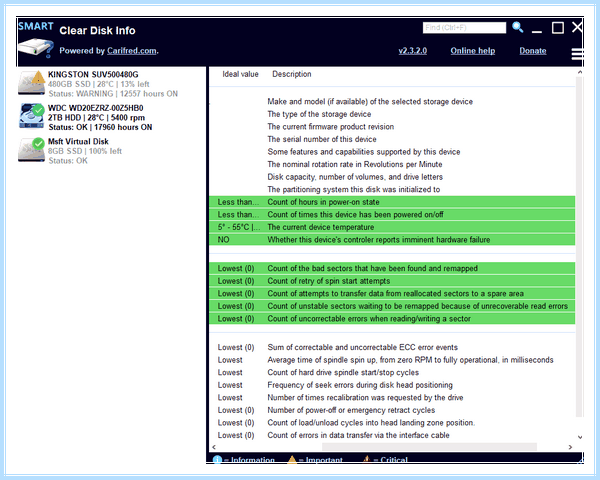
Task: Select 'Frequency of seek errors' row
Action: point(392,385)
